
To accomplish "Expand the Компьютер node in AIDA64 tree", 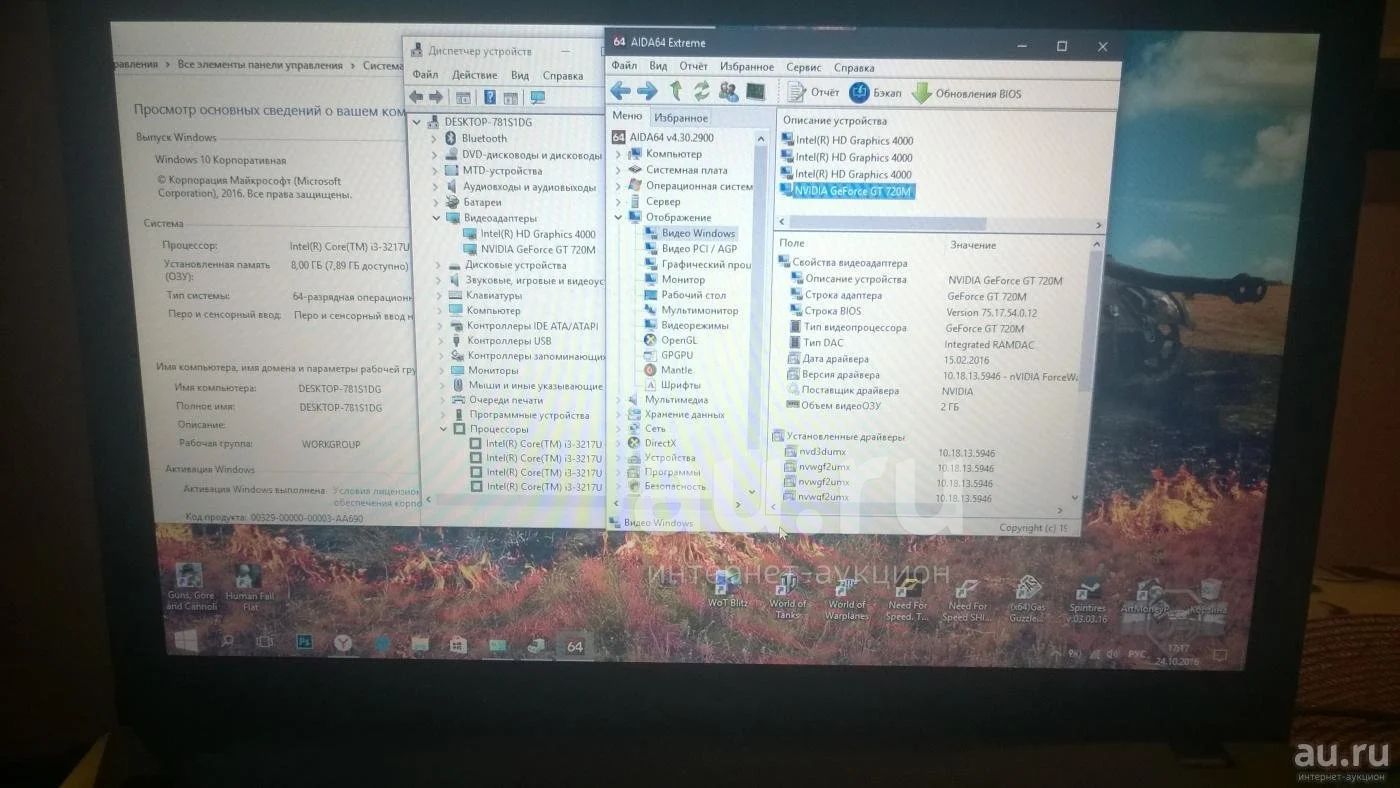I will pyautogui.click(x=618, y=154).
